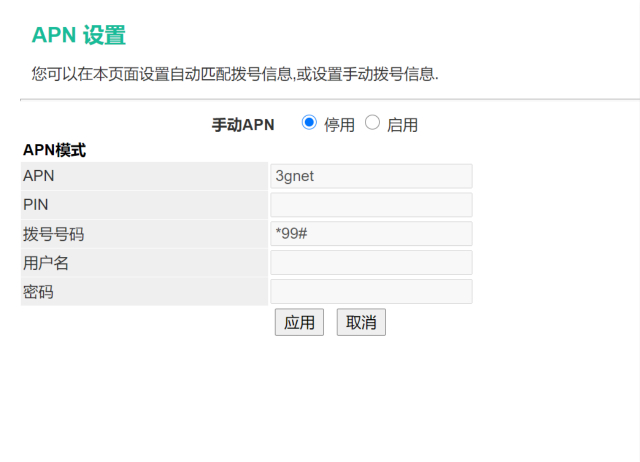Click the APN 设置 page heading
This screenshot has width=640, height=462.
coord(79,36)
